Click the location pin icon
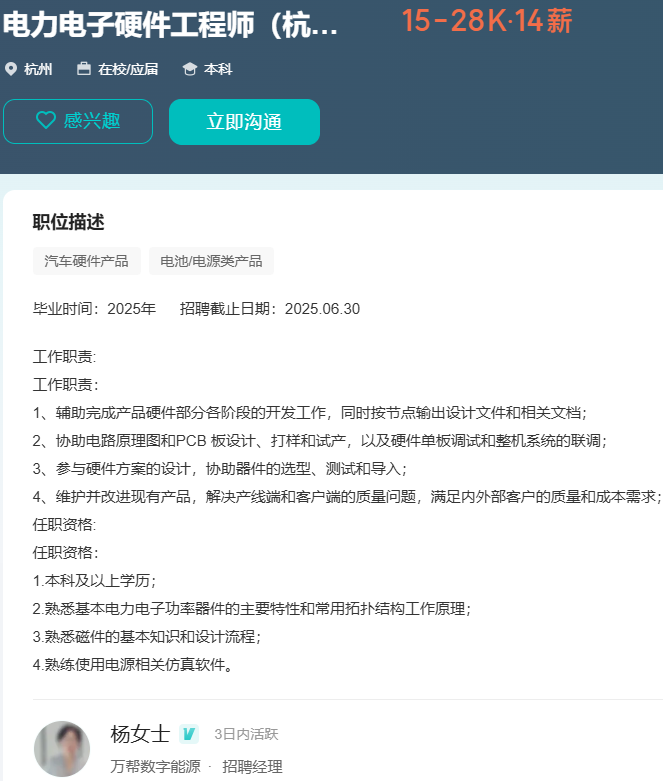The image size is (663, 781). [11, 69]
